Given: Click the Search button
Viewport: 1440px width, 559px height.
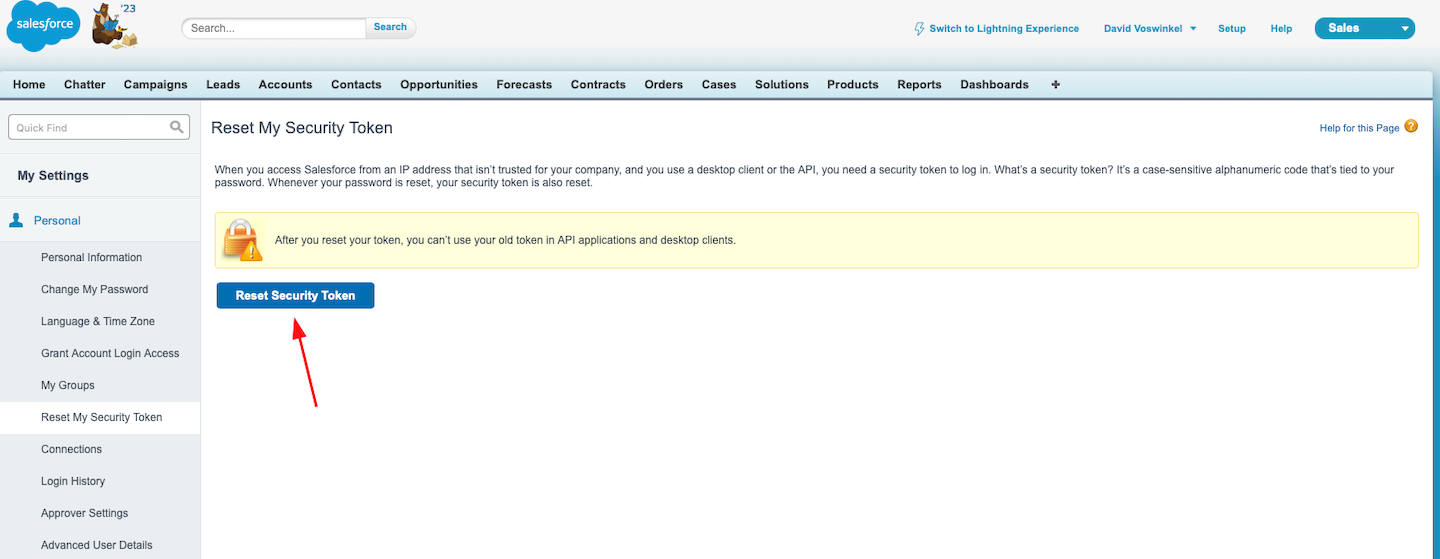Looking at the screenshot, I should [390, 28].
